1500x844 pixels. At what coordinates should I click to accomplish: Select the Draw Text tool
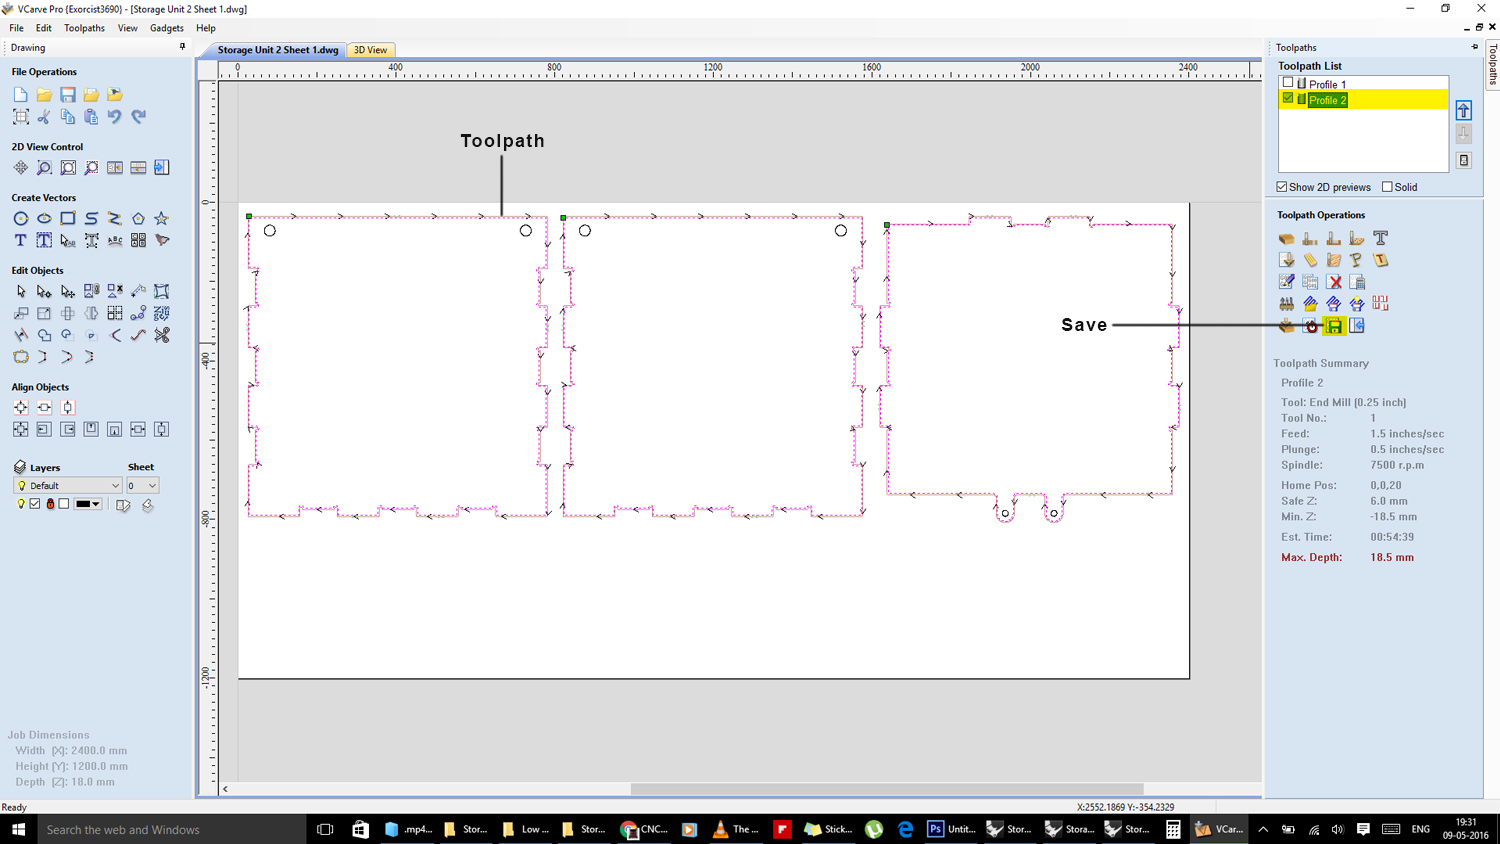click(x=21, y=240)
